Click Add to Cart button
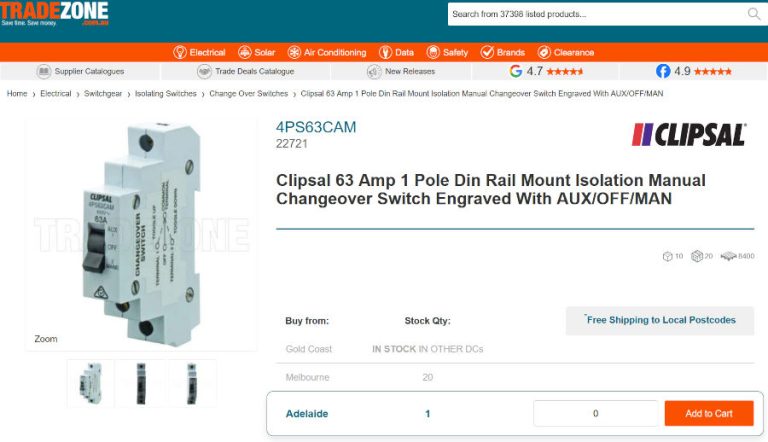Screen dimensions: 768x442 (x=709, y=413)
